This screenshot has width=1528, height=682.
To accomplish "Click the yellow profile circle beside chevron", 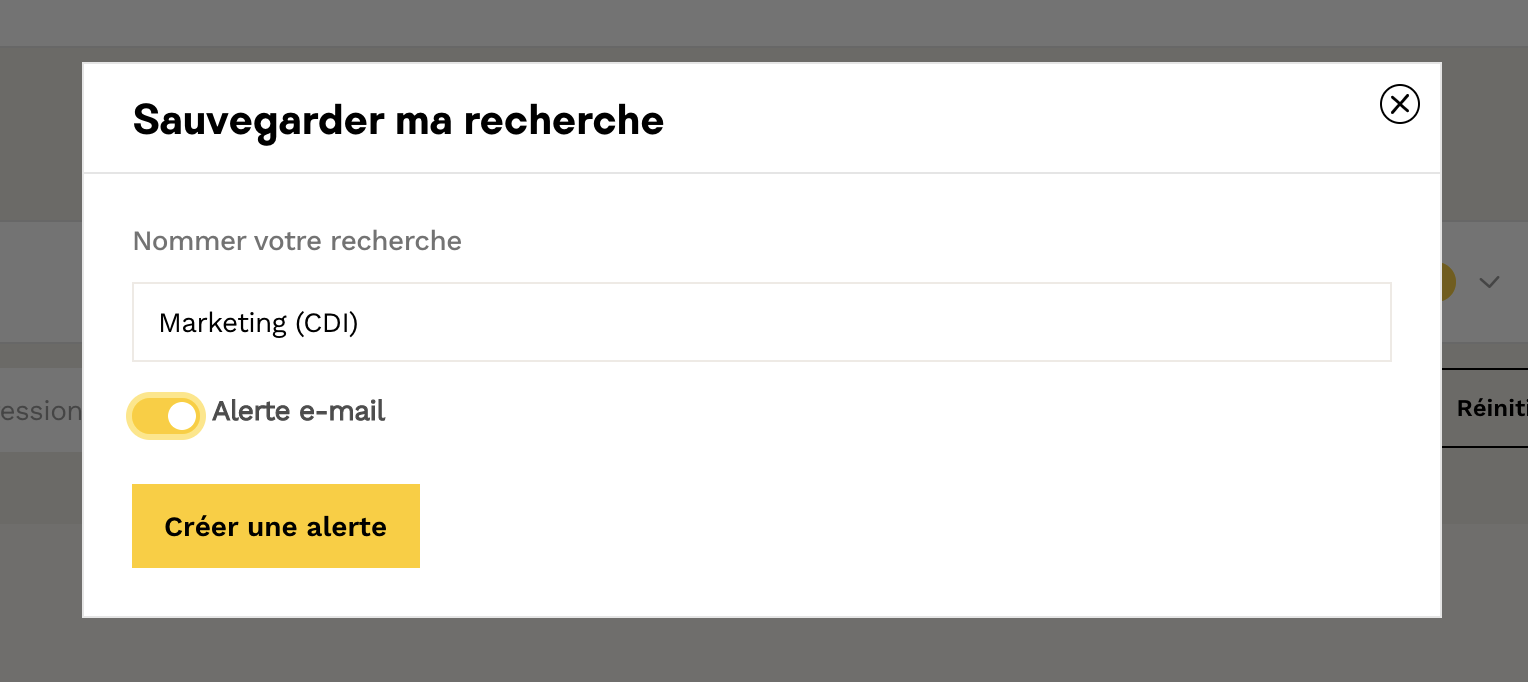I will 1447,283.
